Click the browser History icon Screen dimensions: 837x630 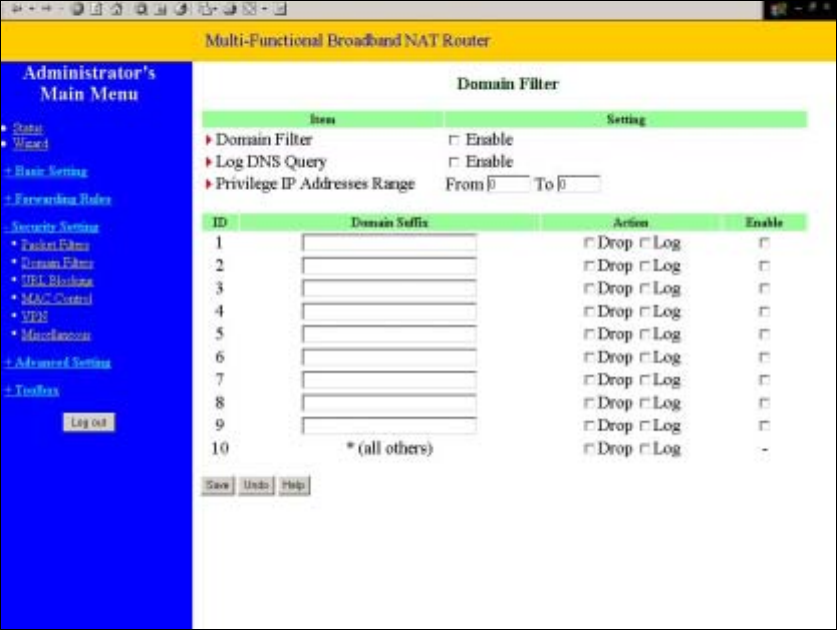tap(181, 9)
